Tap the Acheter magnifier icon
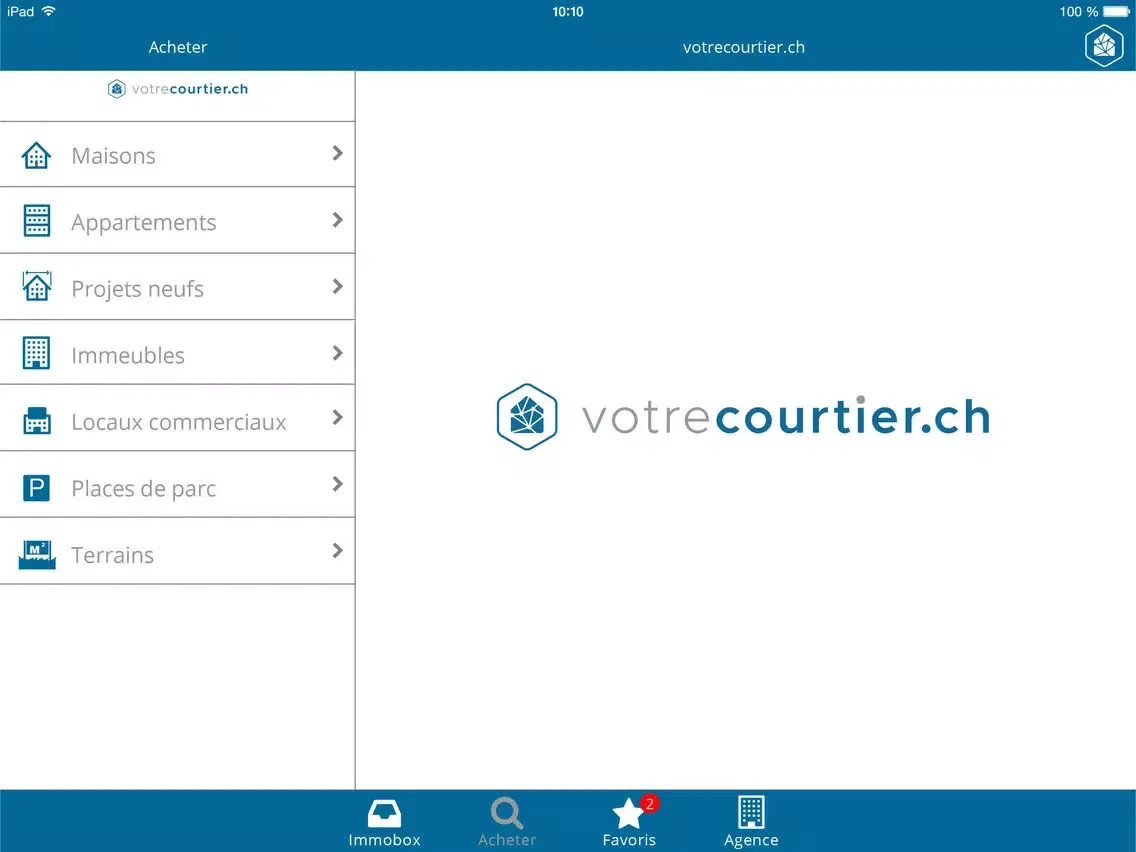Screen dimensions: 1136x852 [x=506, y=813]
